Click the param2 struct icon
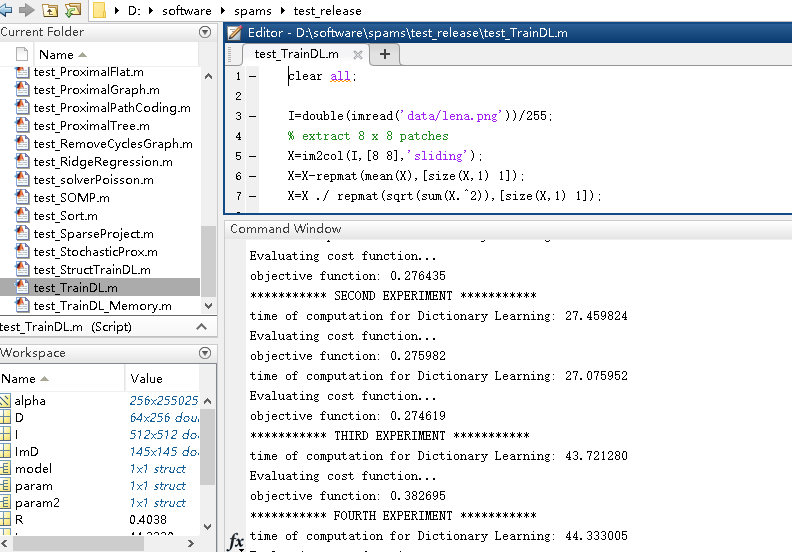792x552 pixels. [x=5, y=503]
